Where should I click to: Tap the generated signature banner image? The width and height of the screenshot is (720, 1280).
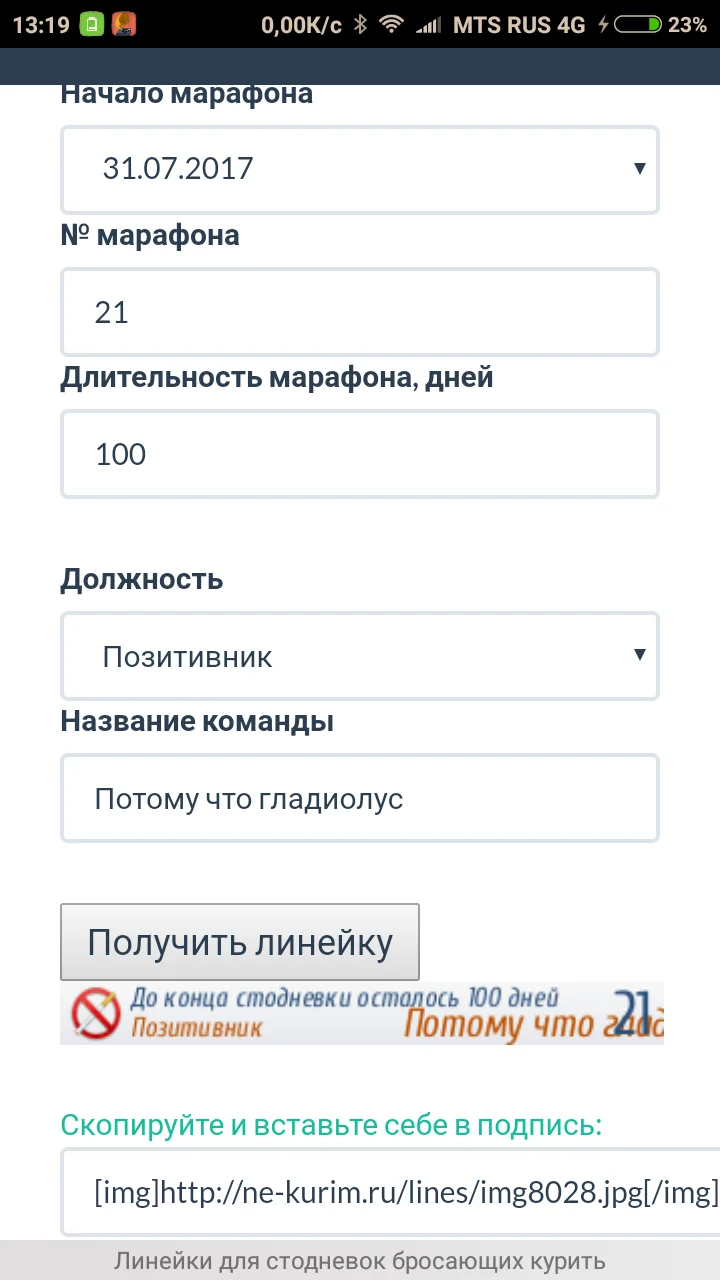tap(360, 1012)
